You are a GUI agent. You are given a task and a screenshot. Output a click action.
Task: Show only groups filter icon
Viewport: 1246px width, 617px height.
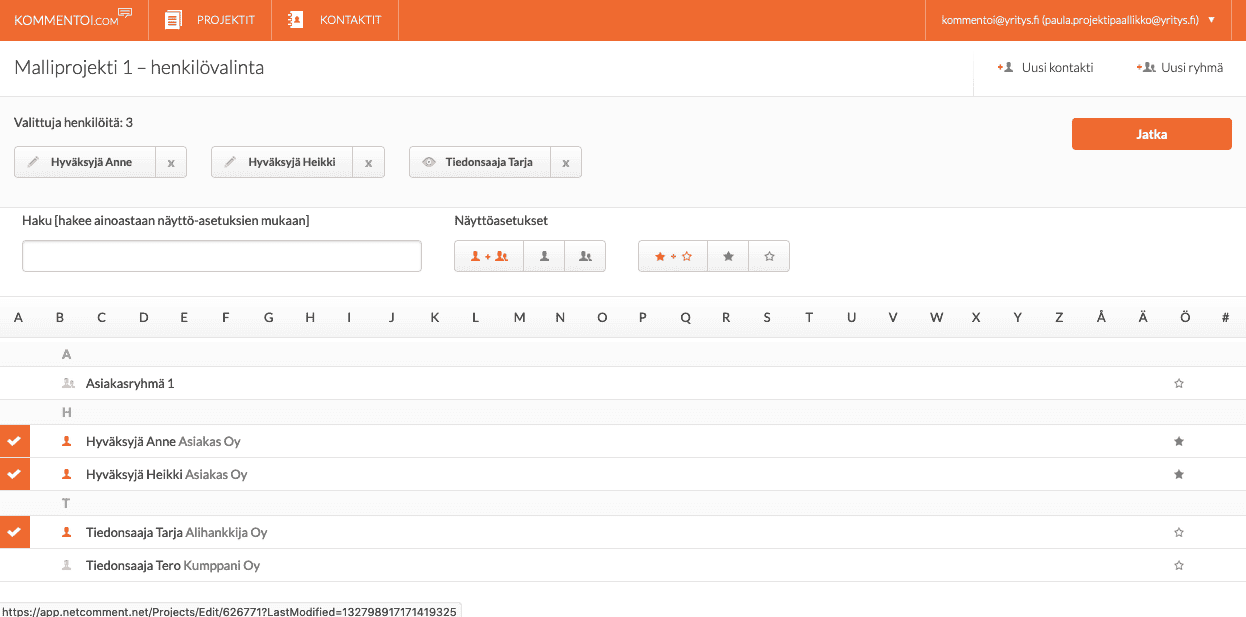click(585, 256)
